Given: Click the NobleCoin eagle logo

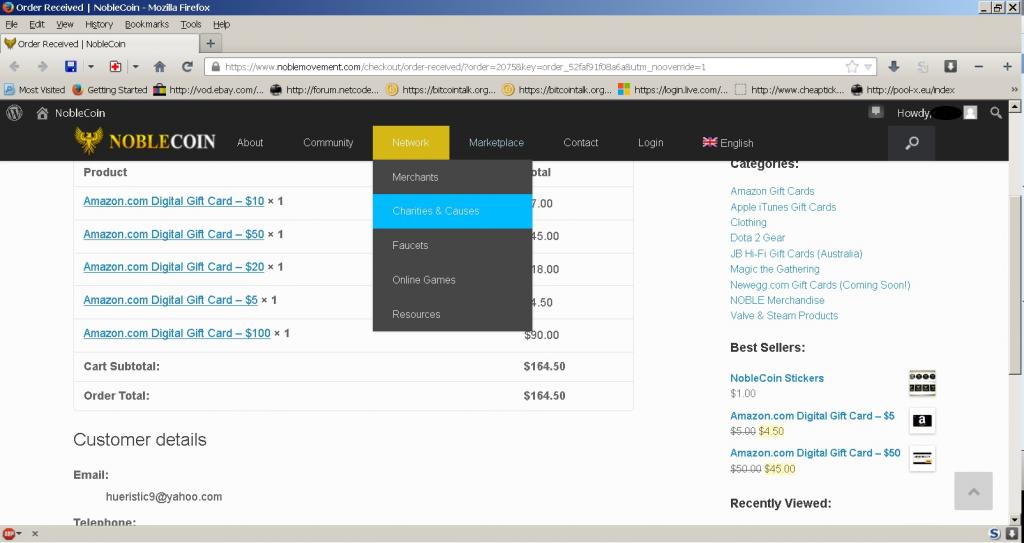Looking at the screenshot, I should pos(89,140).
